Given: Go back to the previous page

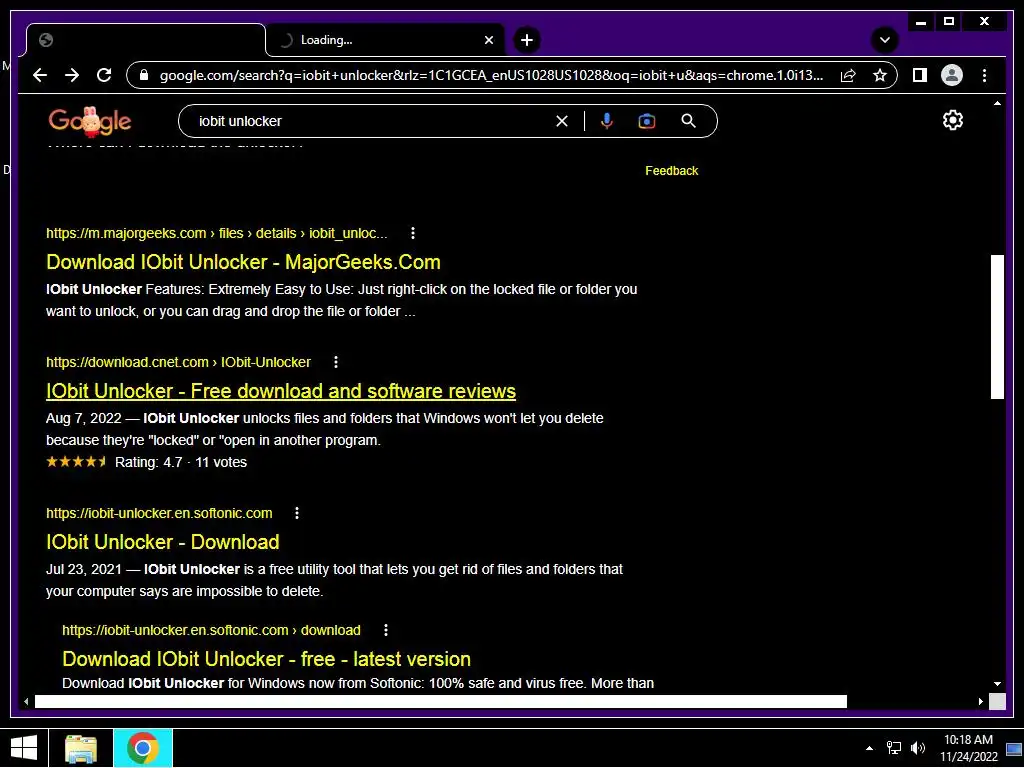Looking at the screenshot, I should [40, 75].
